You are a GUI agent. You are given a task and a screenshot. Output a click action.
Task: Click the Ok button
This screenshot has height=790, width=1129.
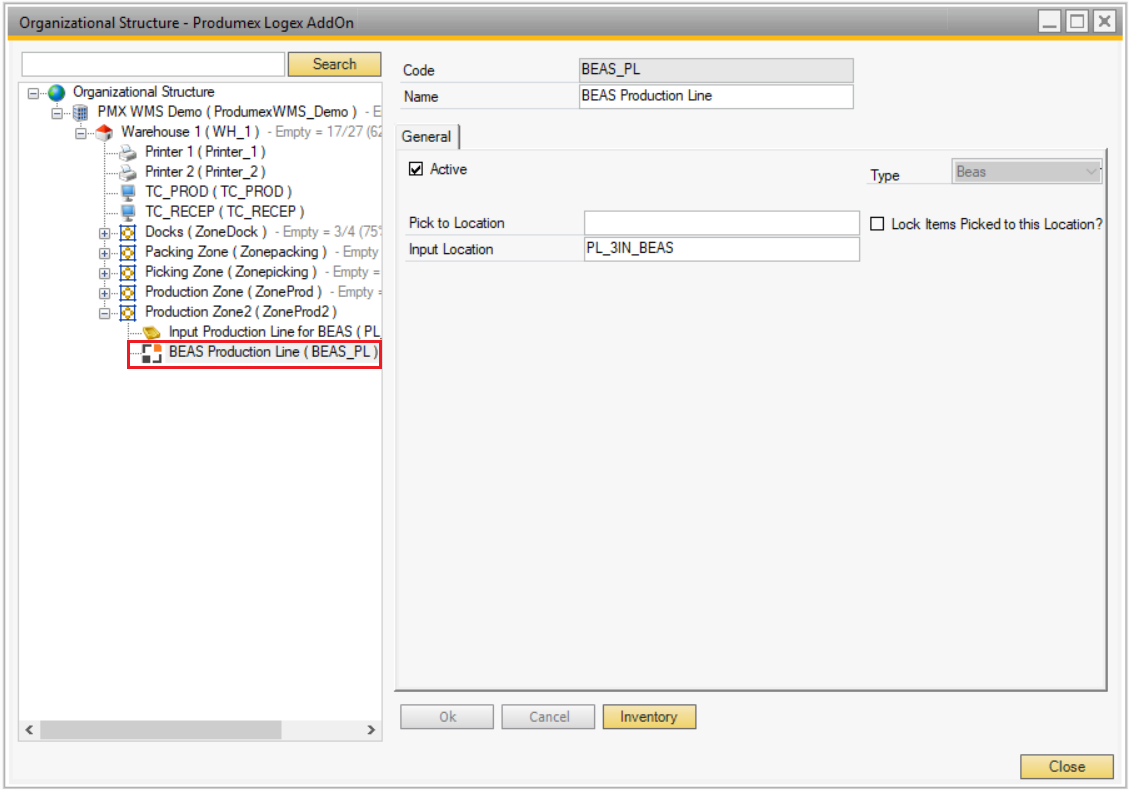(x=447, y=717)
